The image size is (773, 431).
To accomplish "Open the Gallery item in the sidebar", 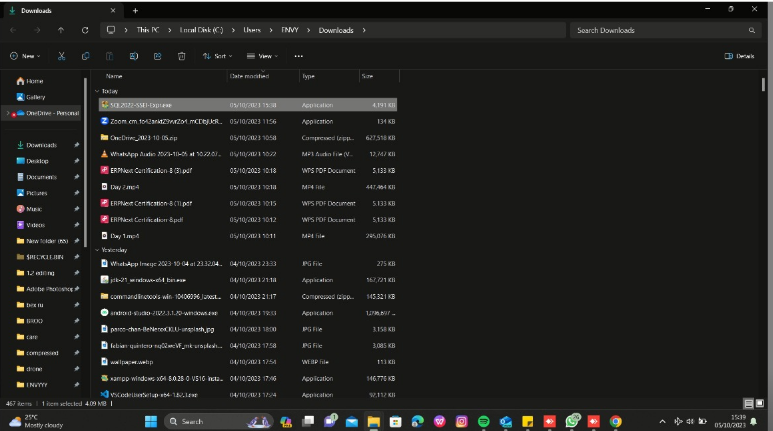I will tap(34, 97).
